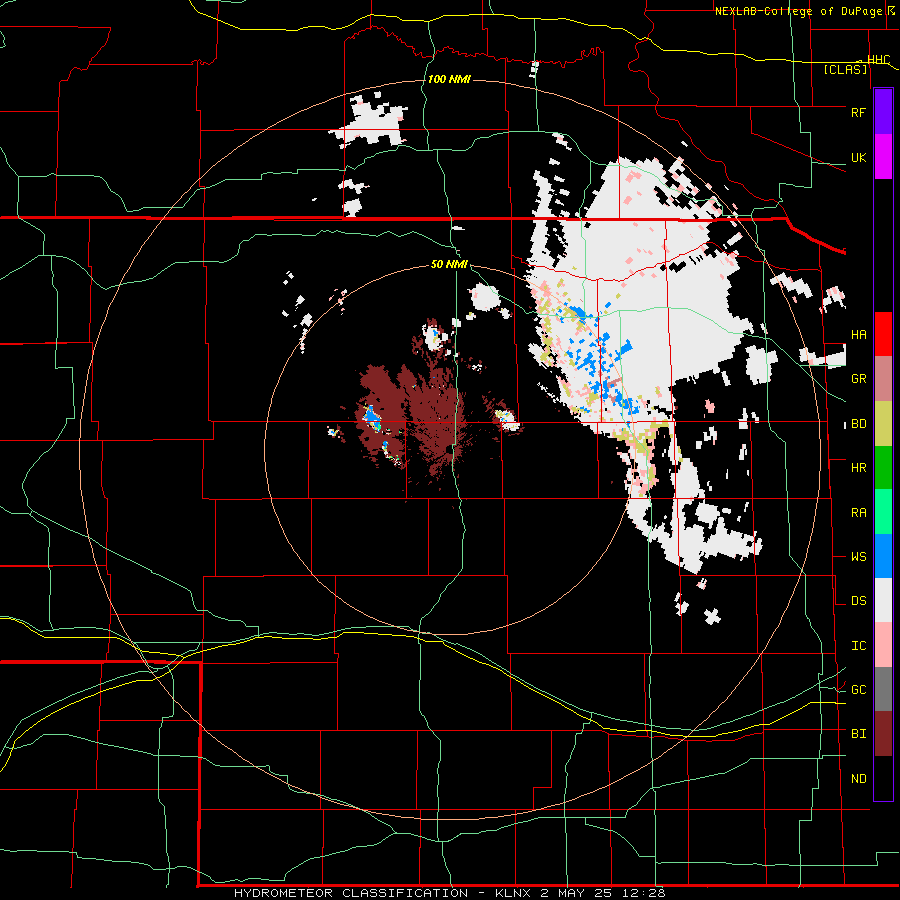Pick the olive BD legend swatch

pyautogui.click(x=883, y=423)
